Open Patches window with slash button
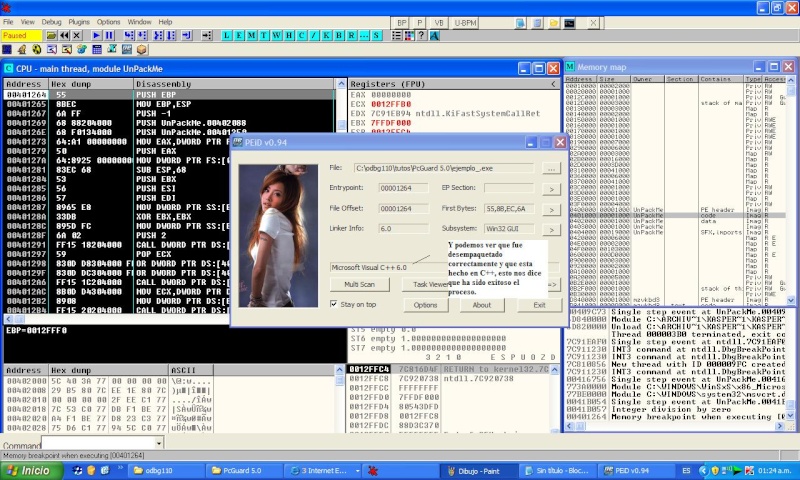 314,35
